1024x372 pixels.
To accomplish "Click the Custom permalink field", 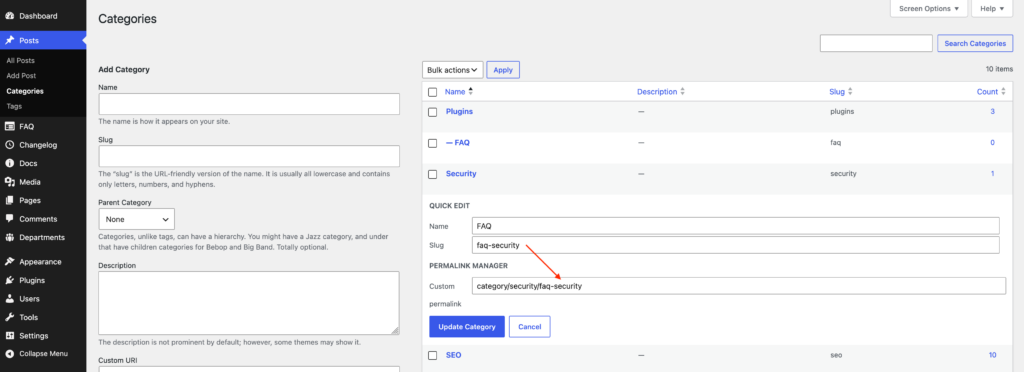I will [x=739, y=286].
